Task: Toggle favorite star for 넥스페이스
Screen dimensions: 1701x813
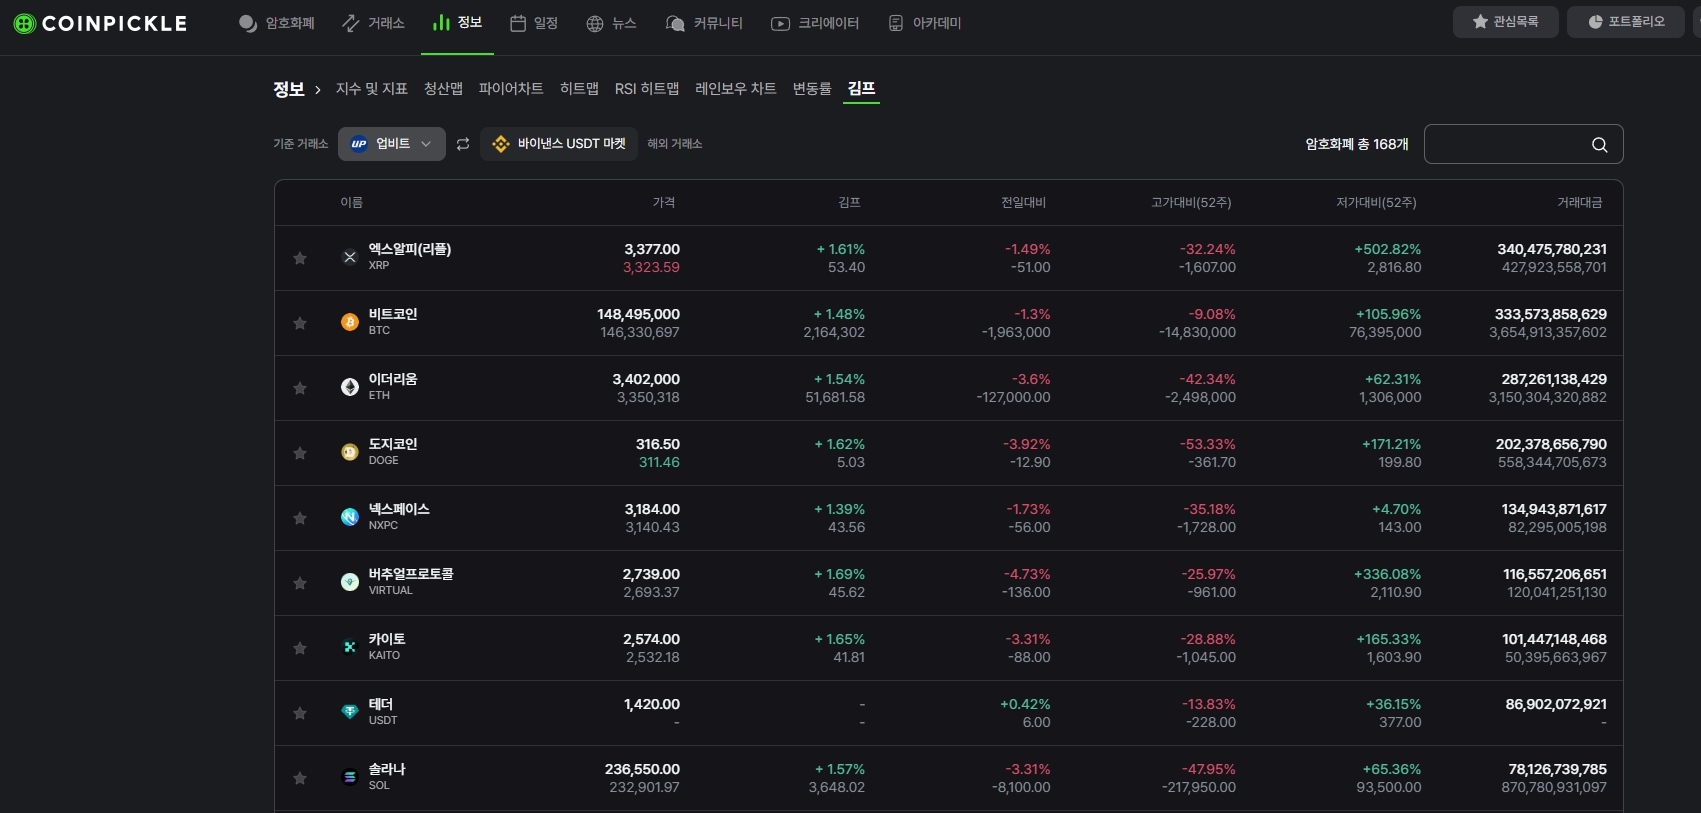Action: point(300,518)
